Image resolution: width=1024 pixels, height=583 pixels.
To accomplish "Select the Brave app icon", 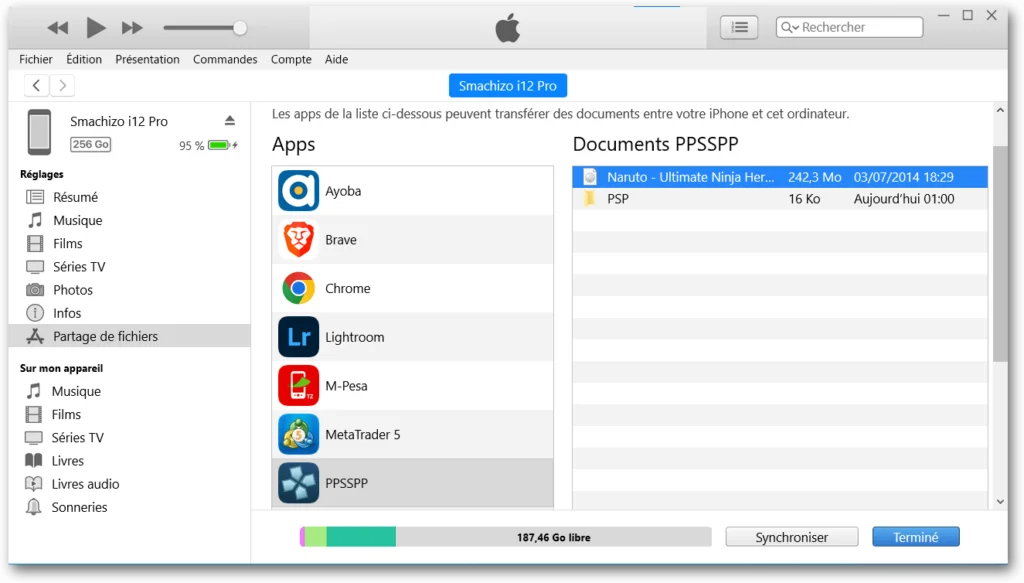I will point(298,240).
